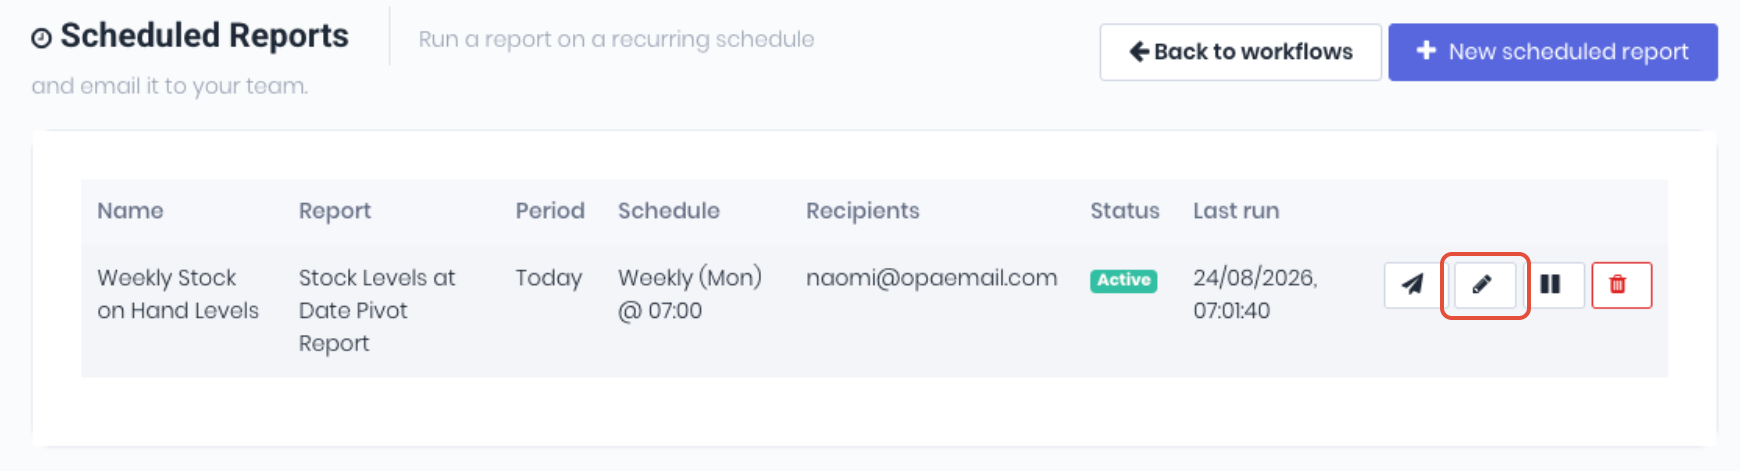Click the back arrow on Back to workflows
The height and width of the screenshot is (471, 1740).
point(1138,52)
